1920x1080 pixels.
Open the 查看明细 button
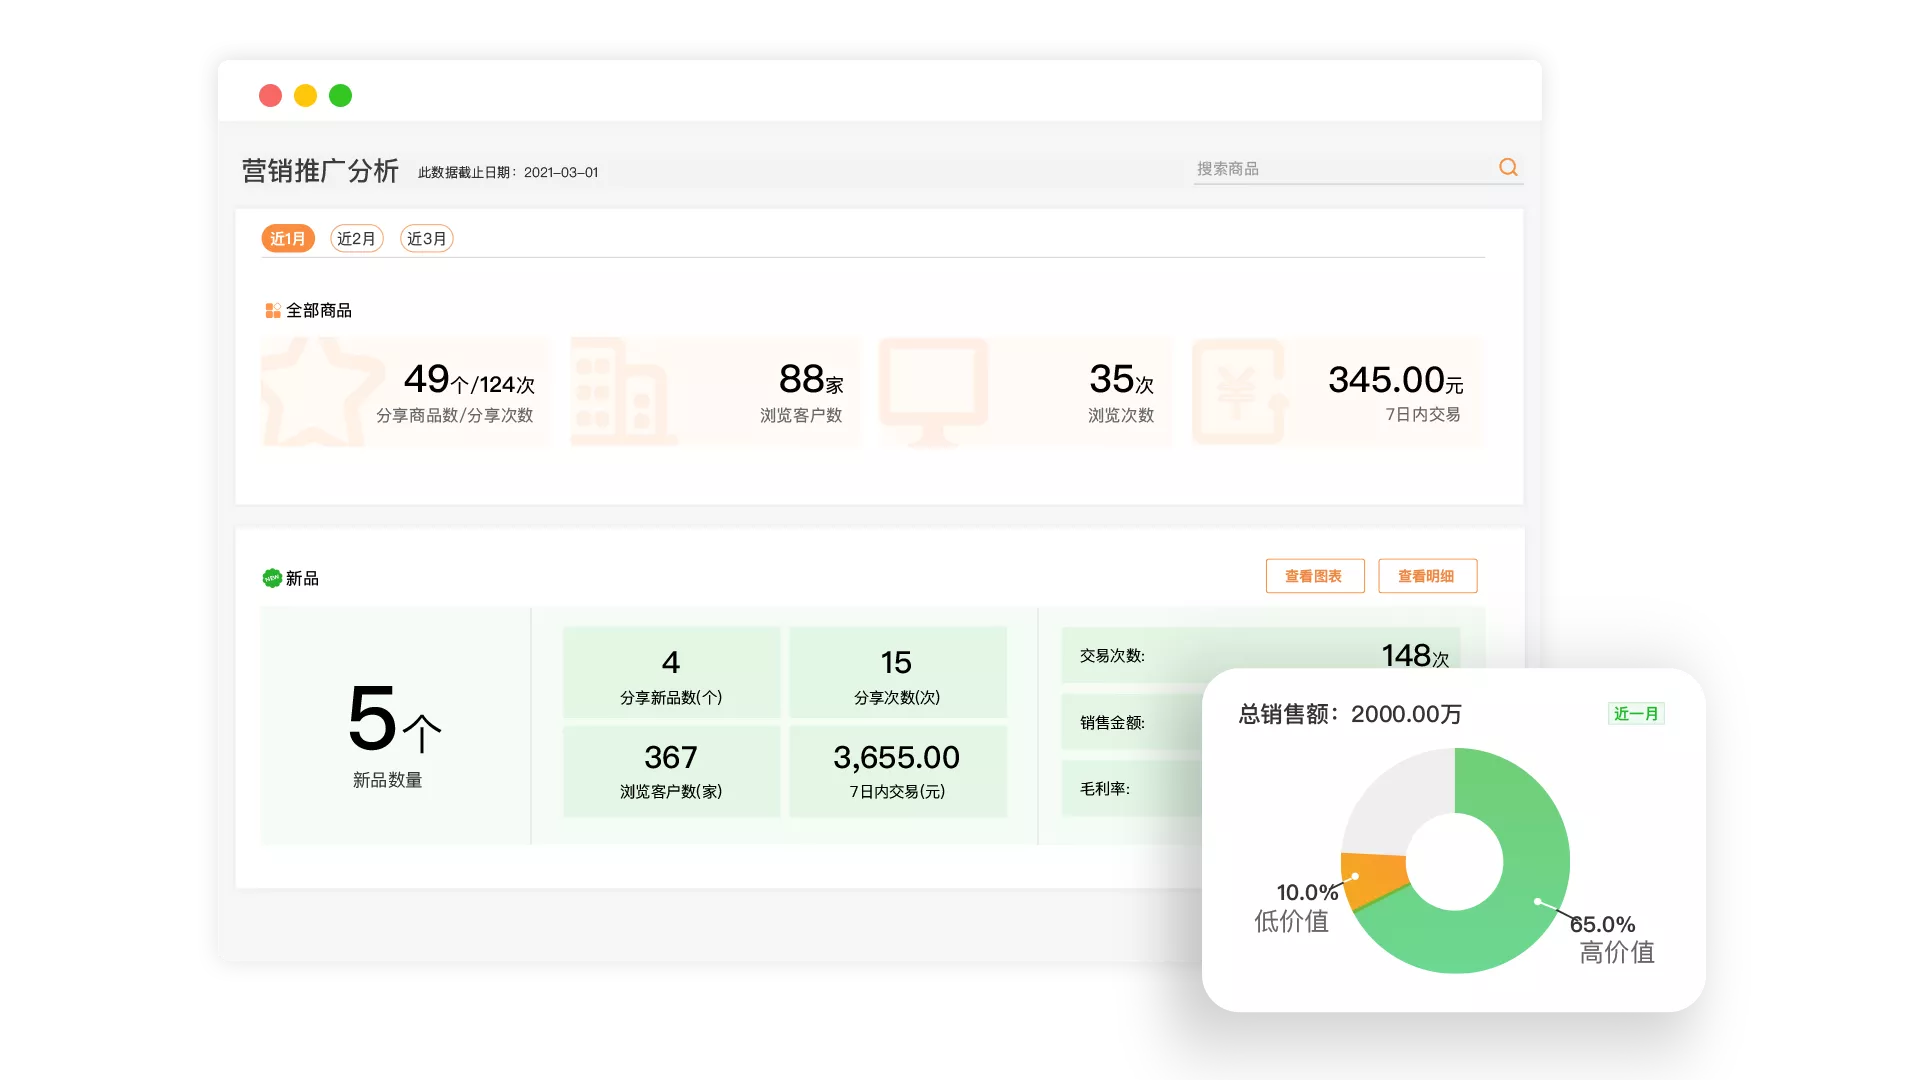1427,576
